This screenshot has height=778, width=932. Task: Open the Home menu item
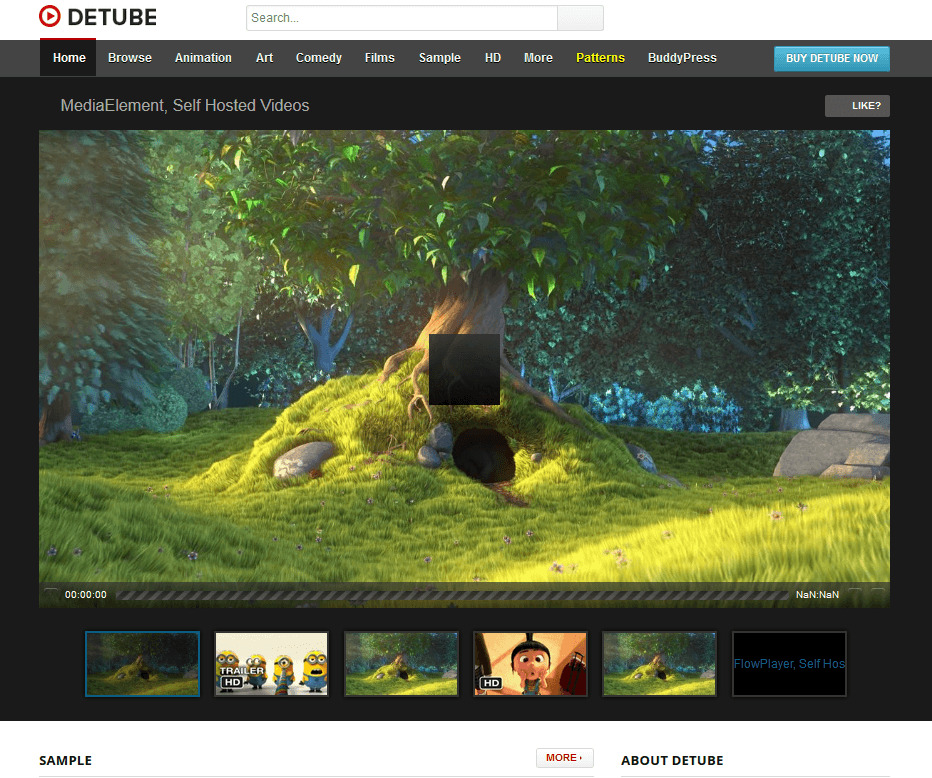point(68,58)
